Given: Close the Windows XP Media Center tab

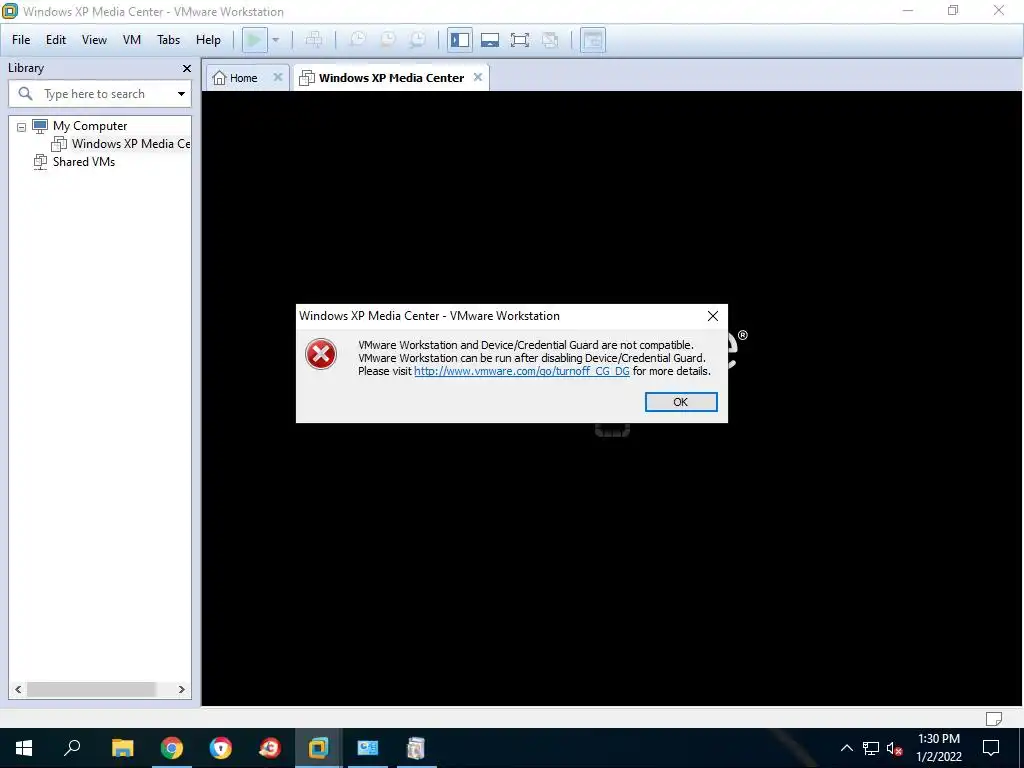Looking at the screenshot, I should tap(478, 77).
